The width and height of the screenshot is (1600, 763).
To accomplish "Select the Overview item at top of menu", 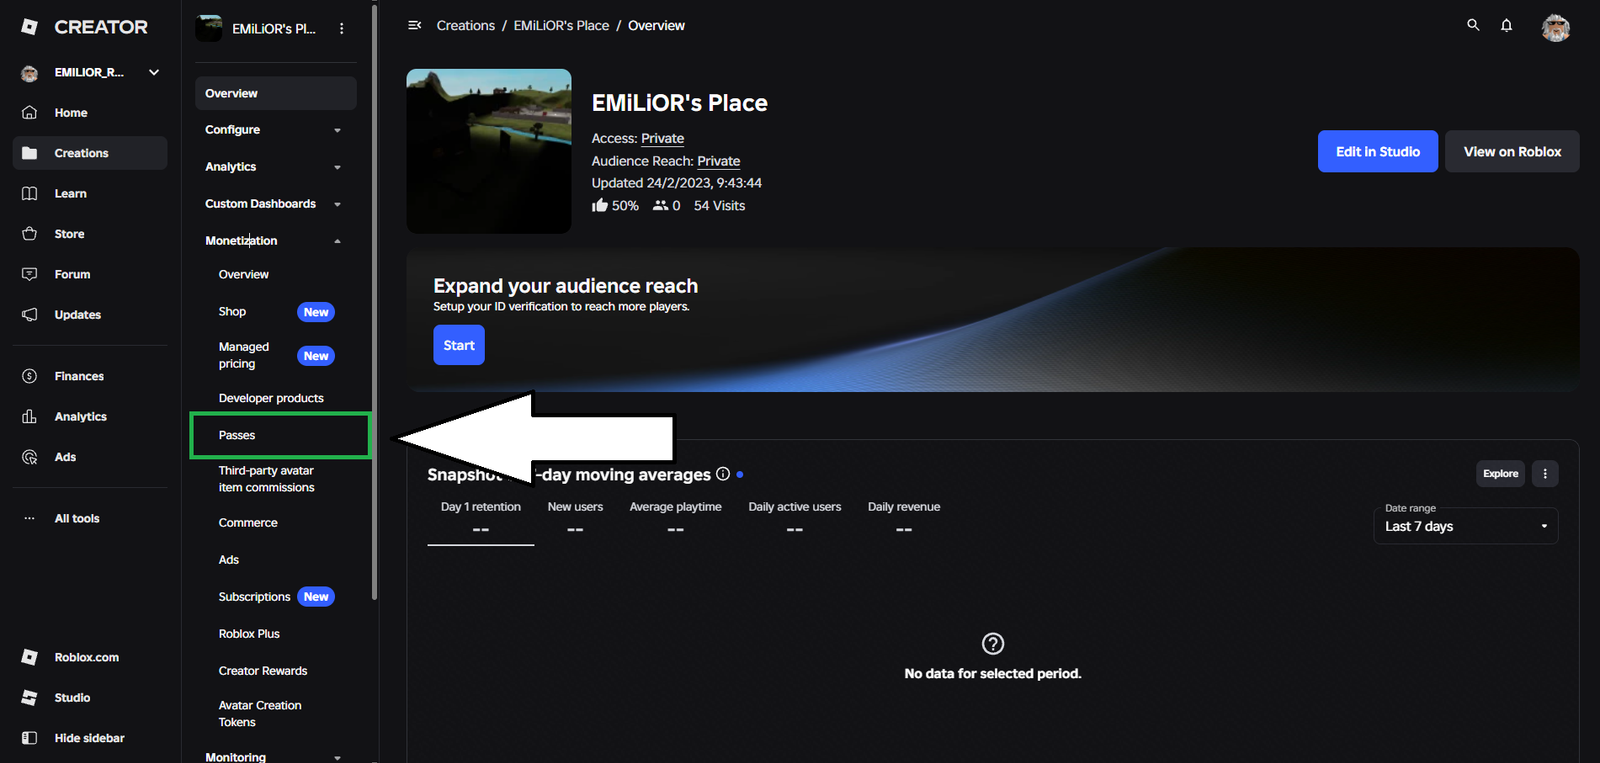I will click(x=276, y=93).
